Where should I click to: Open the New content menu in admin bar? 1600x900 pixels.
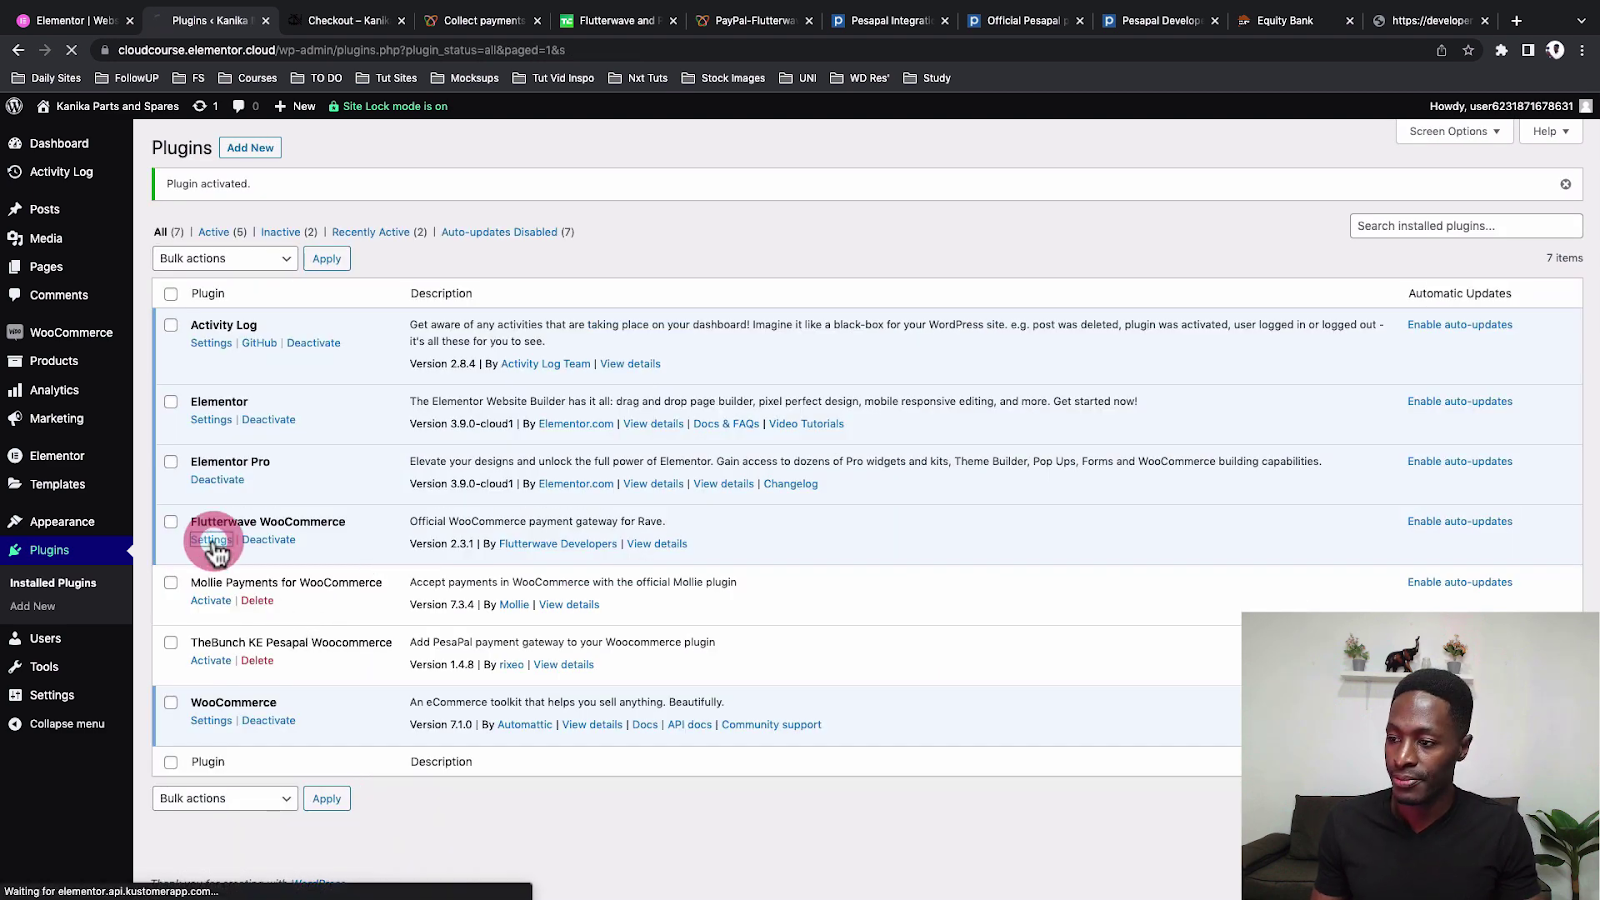point(295,106)
